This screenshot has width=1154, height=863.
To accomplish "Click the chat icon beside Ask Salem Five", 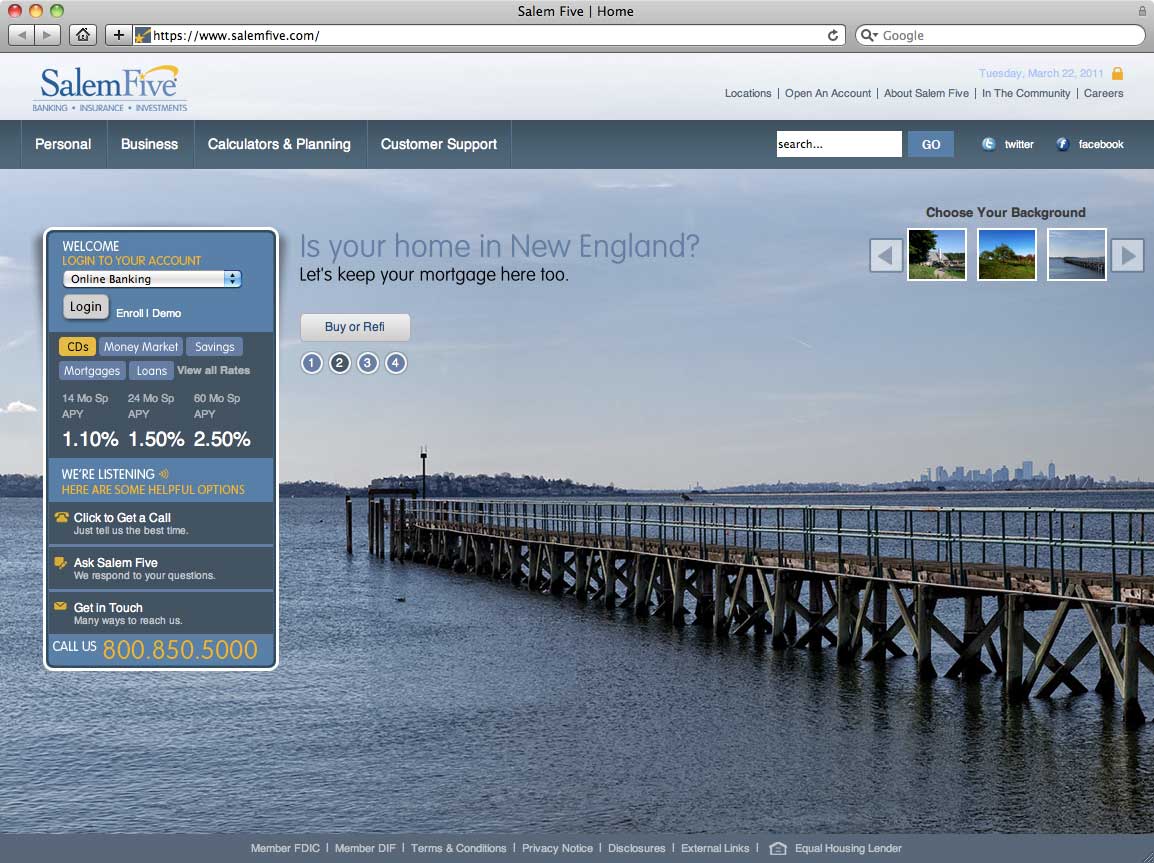I will (x=61, y=563).
